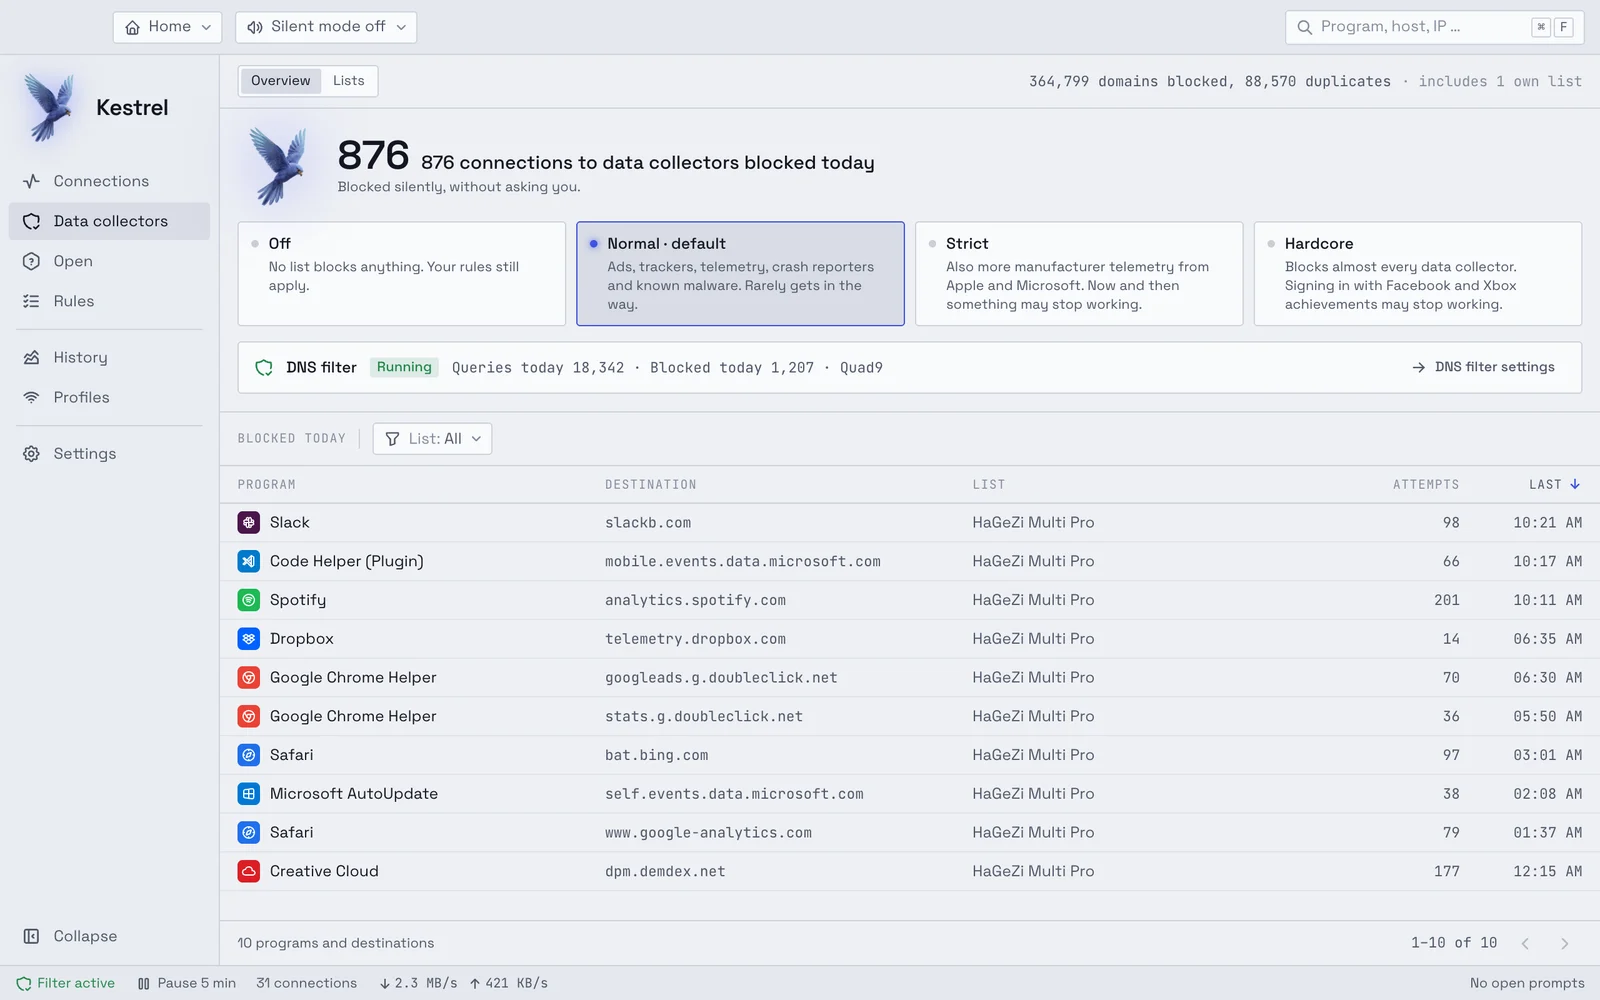The height and width of the screenshot is (1000, 1600).
Task: Click the Kestrel bird logo in sidebar
Action: 50,107
